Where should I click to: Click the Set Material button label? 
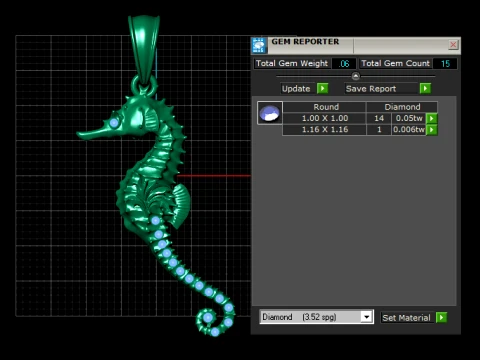coord(406,318)
